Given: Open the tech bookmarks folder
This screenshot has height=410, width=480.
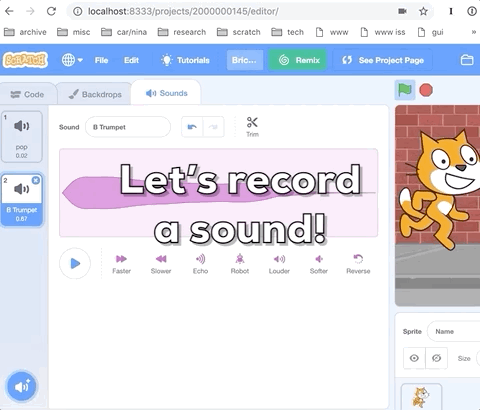Looking at the screenshot, I should coord(288,32).
